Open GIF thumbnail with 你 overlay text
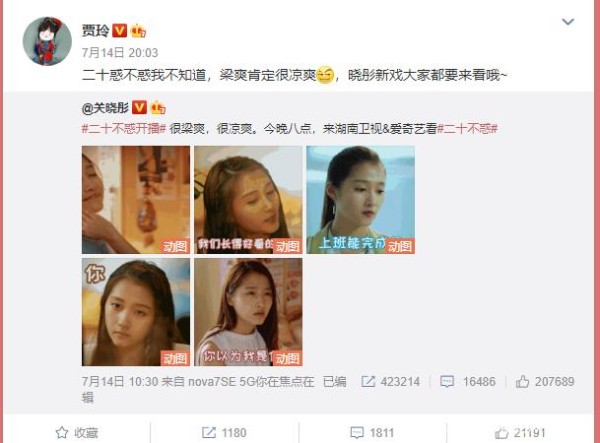600x443 pixels. coord(136,312)
